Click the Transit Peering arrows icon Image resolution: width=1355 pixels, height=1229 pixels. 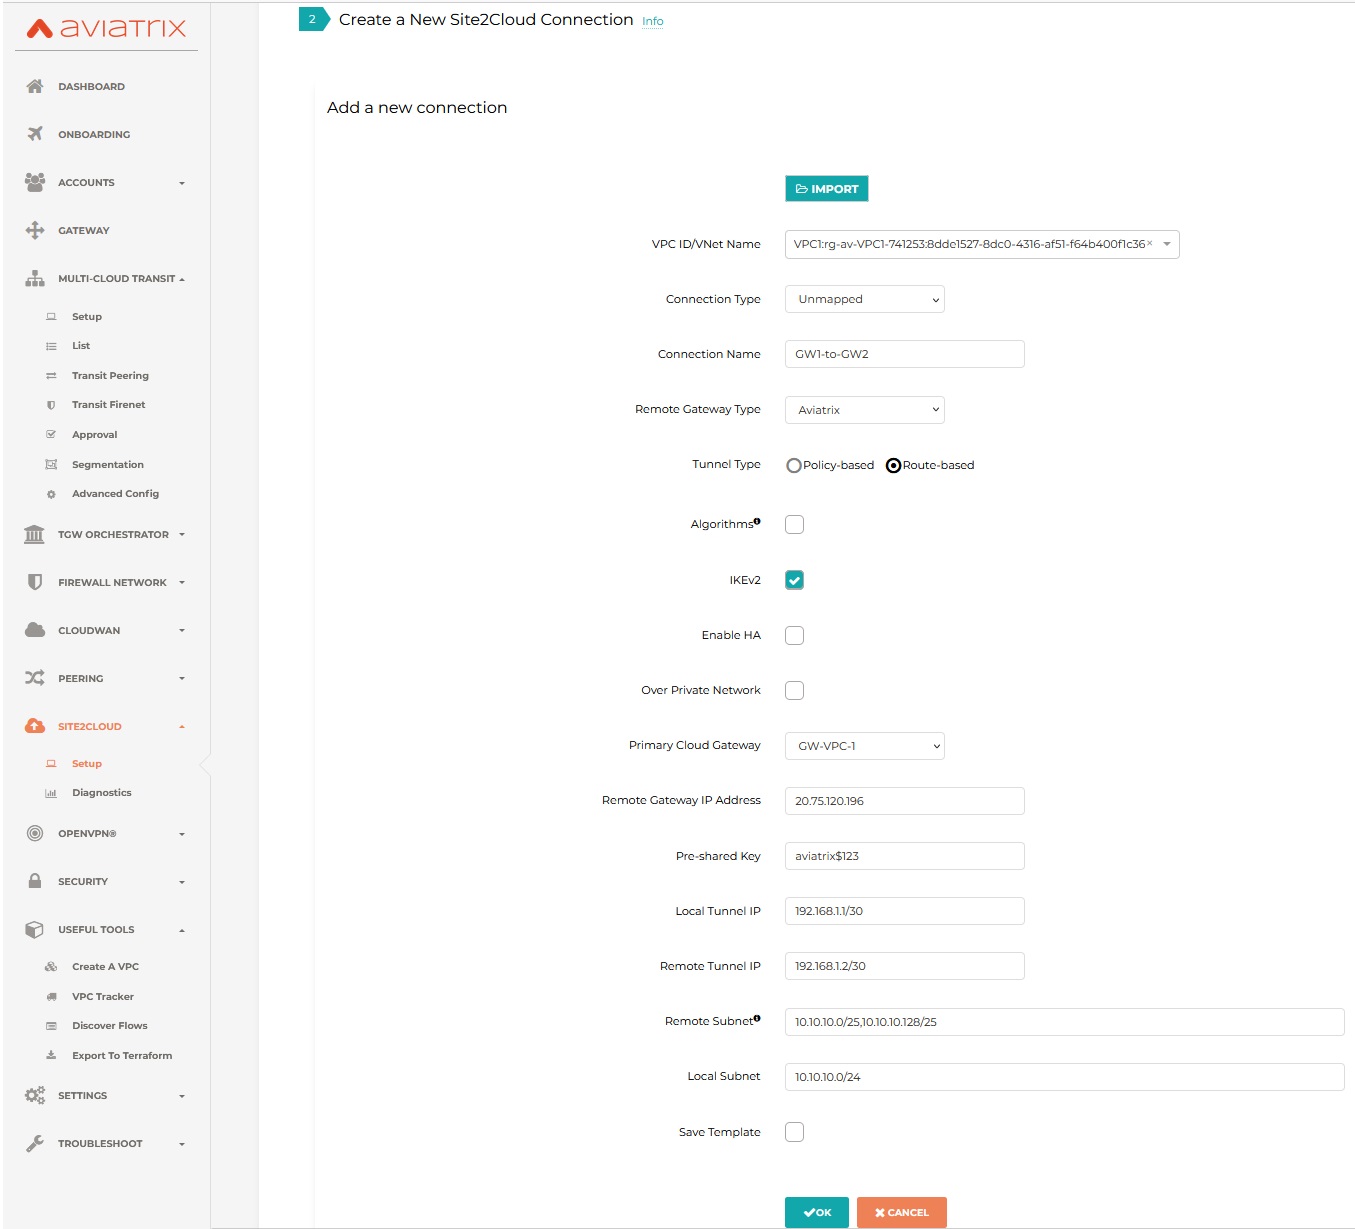[51, 376]
